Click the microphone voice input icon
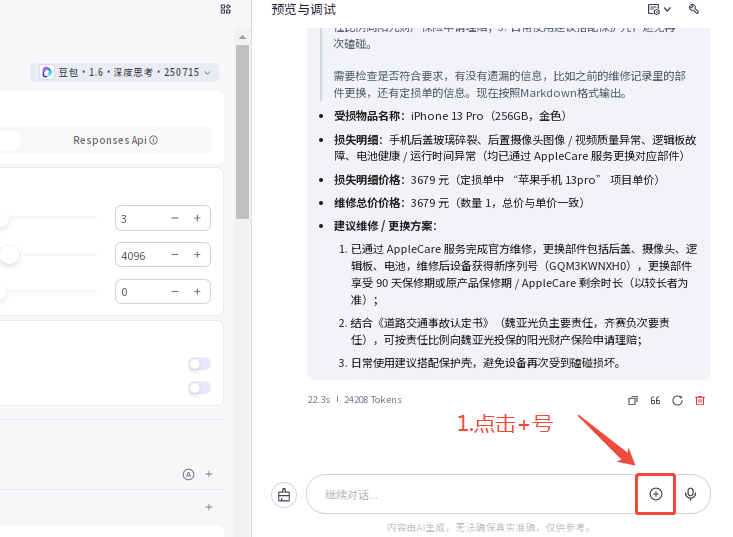The width and height of the screenshot is (733, 537). 690,494
